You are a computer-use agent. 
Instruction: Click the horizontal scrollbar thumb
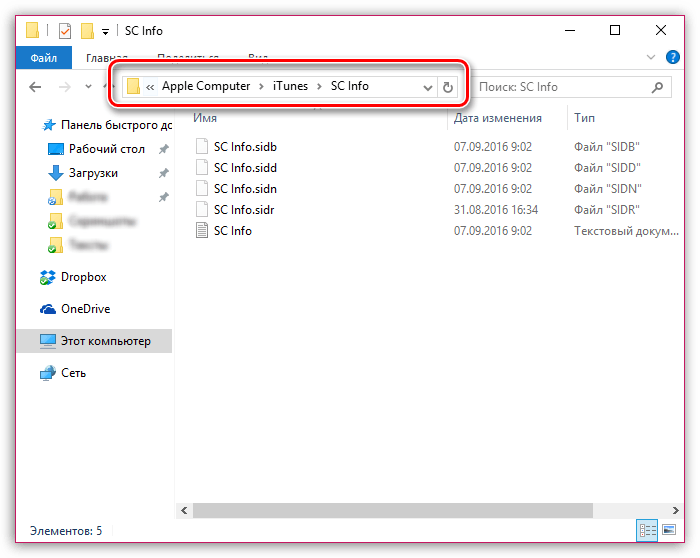click(392, 510)
